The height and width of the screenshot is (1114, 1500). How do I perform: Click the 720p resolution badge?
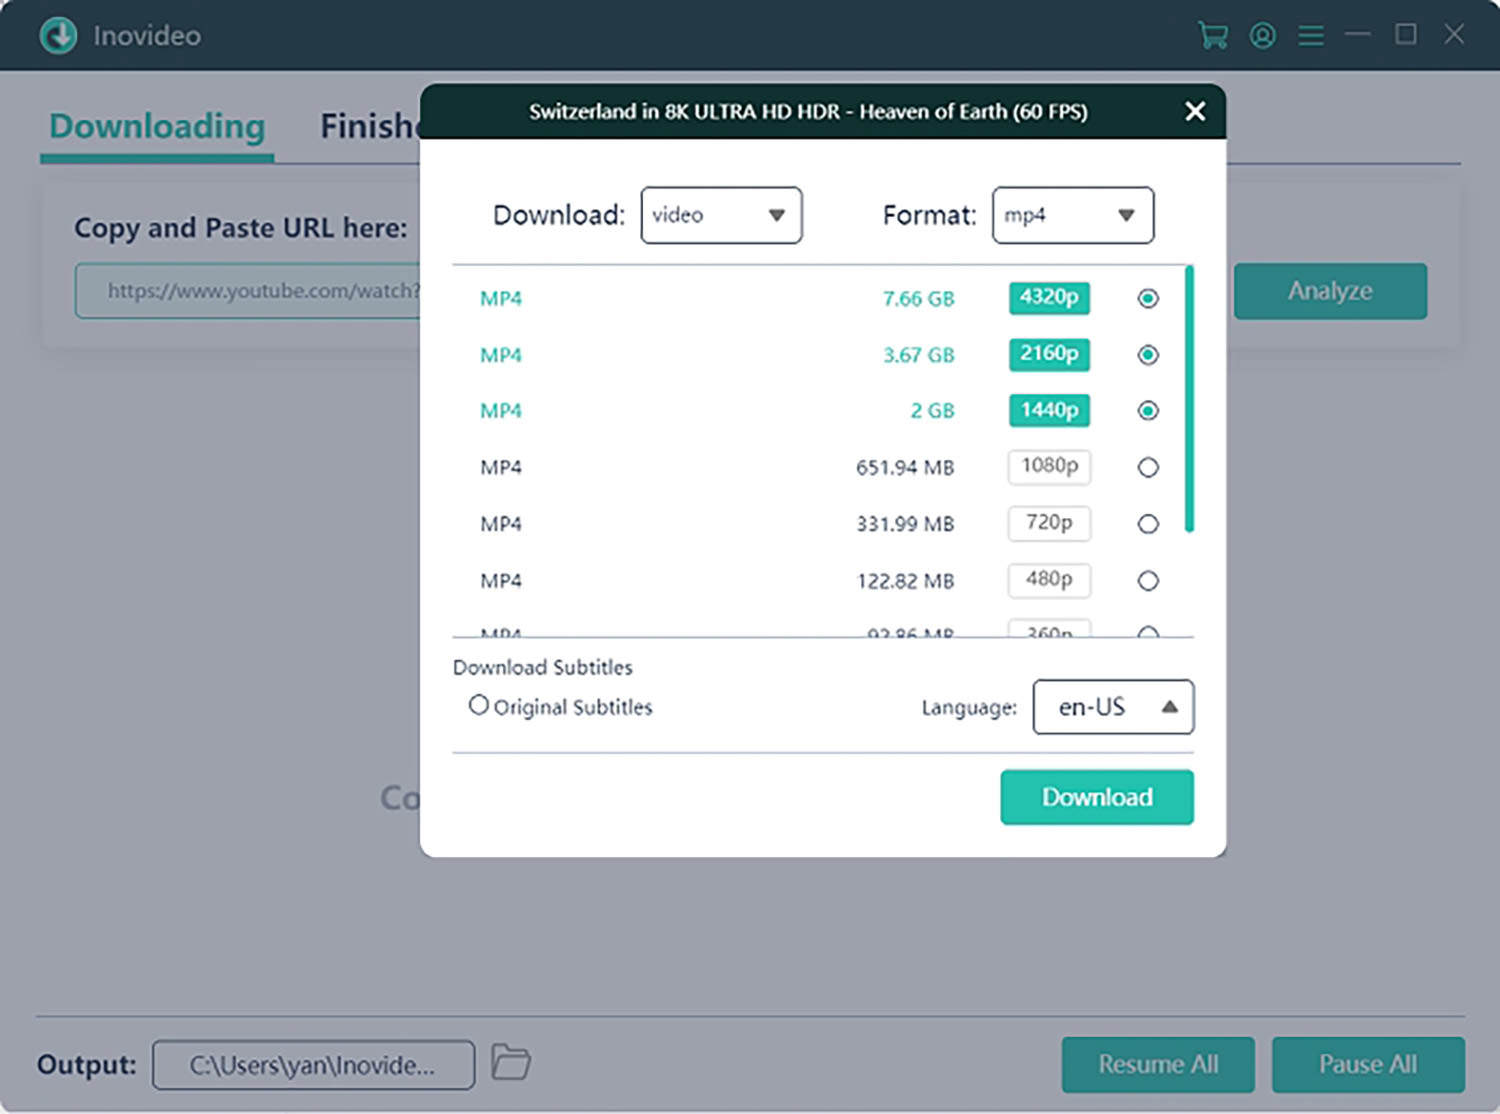[x=1049, y=523]
